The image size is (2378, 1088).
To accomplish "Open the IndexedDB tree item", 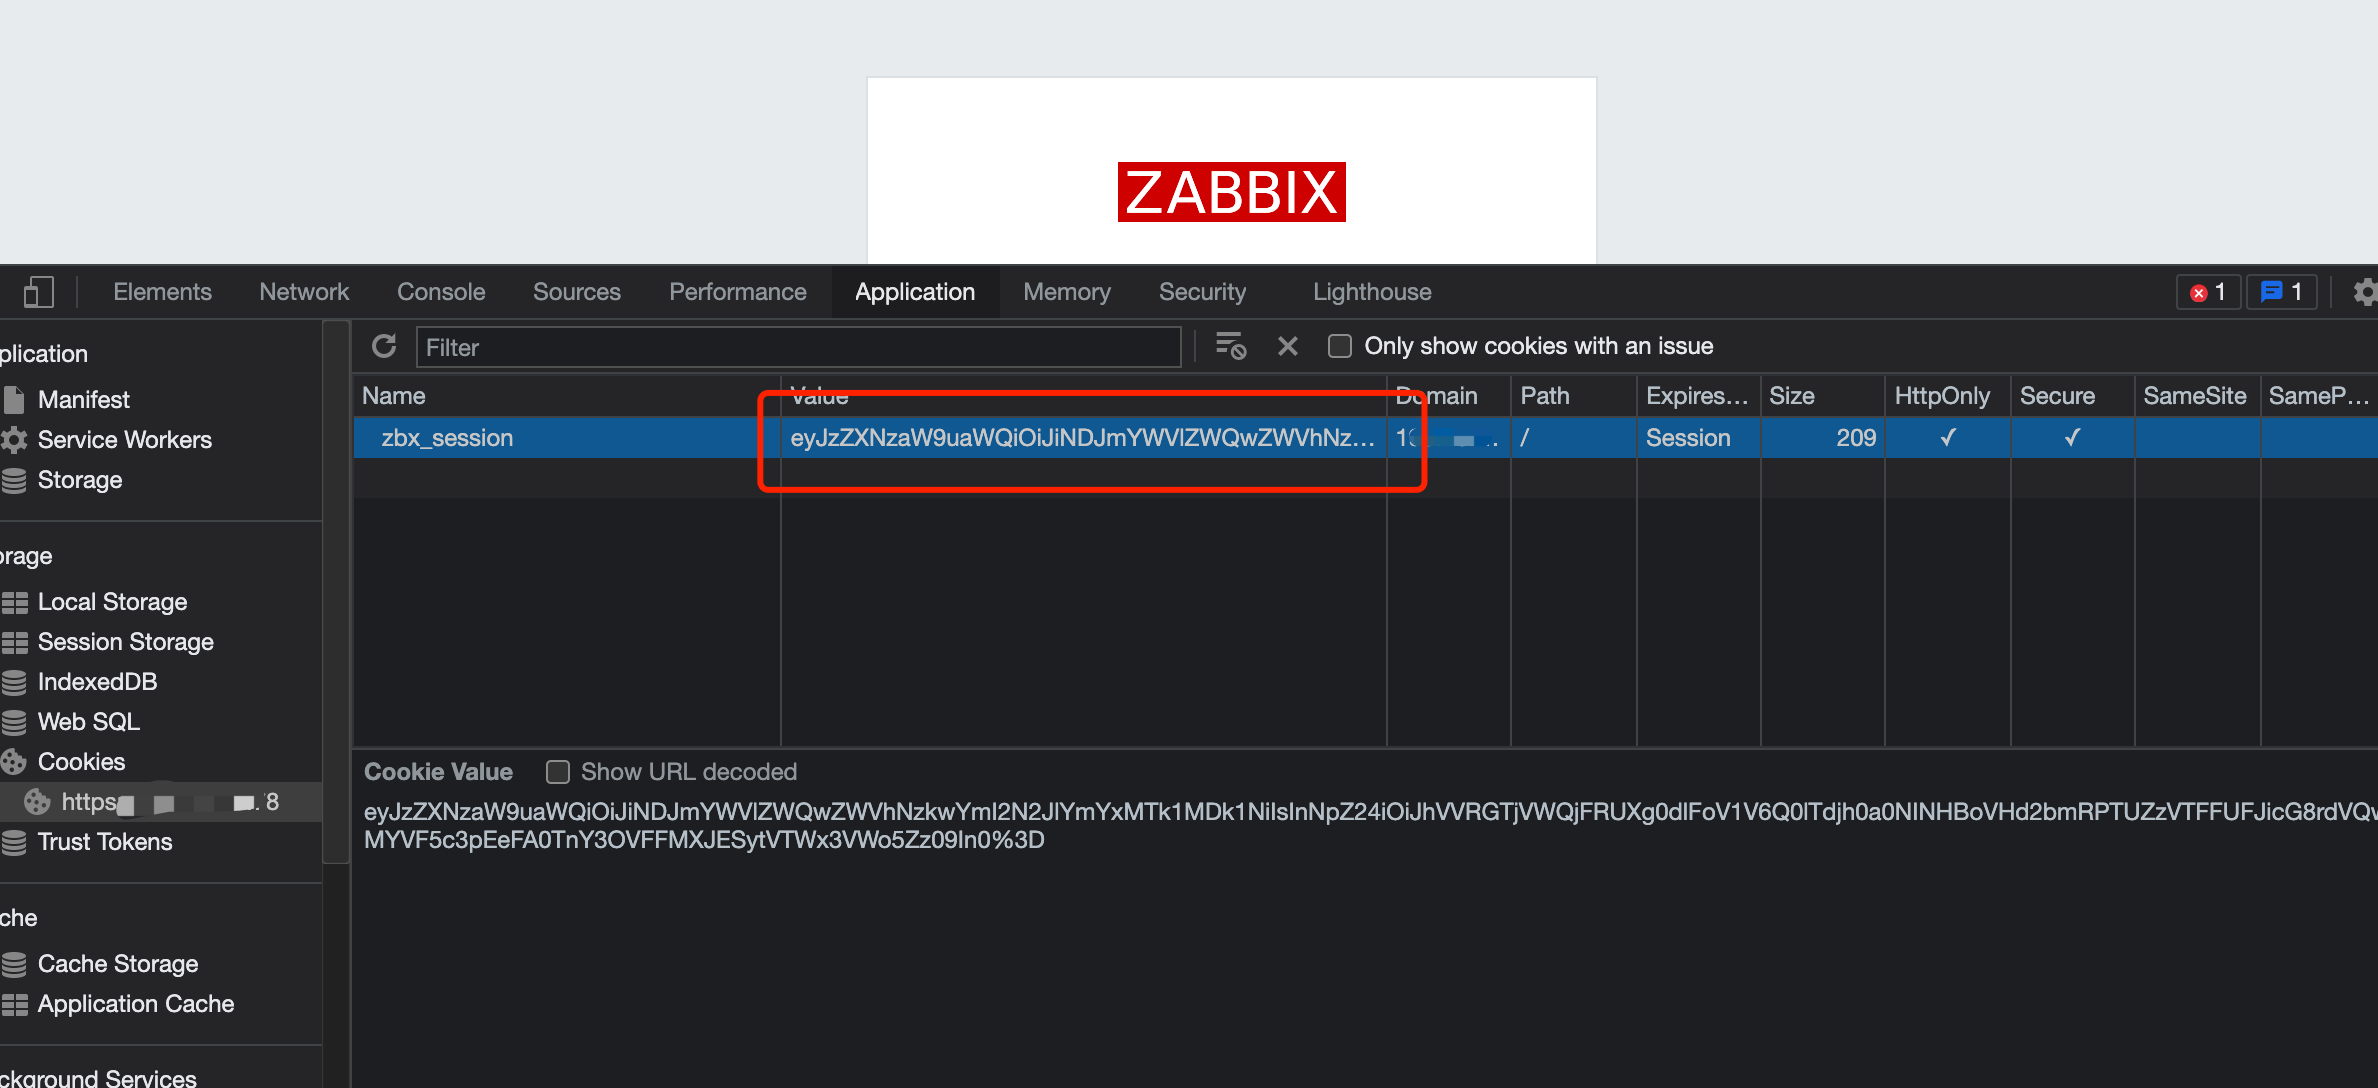I will click(x=97, y=682).
